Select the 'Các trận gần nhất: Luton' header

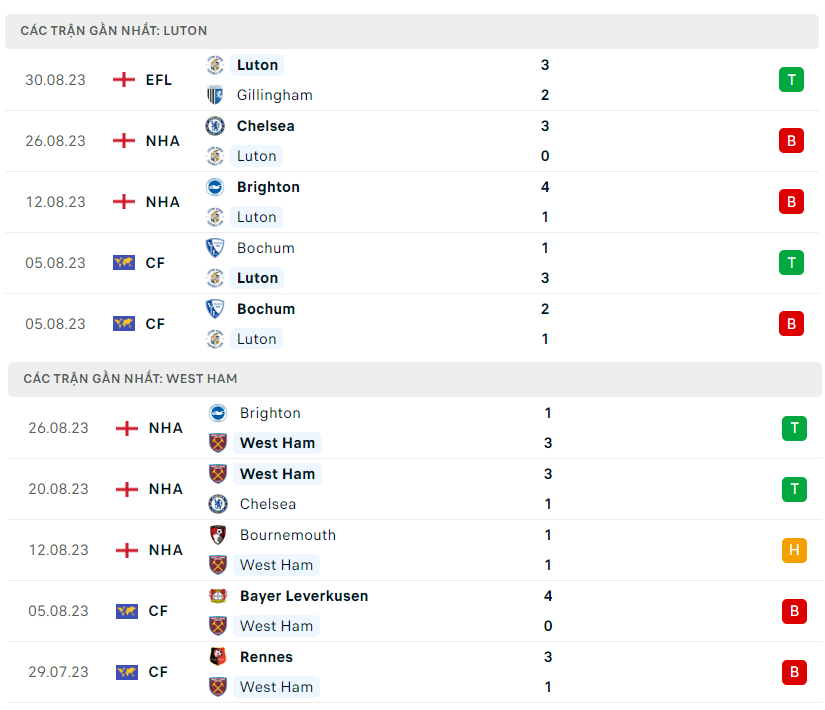(x=114, y=31)
